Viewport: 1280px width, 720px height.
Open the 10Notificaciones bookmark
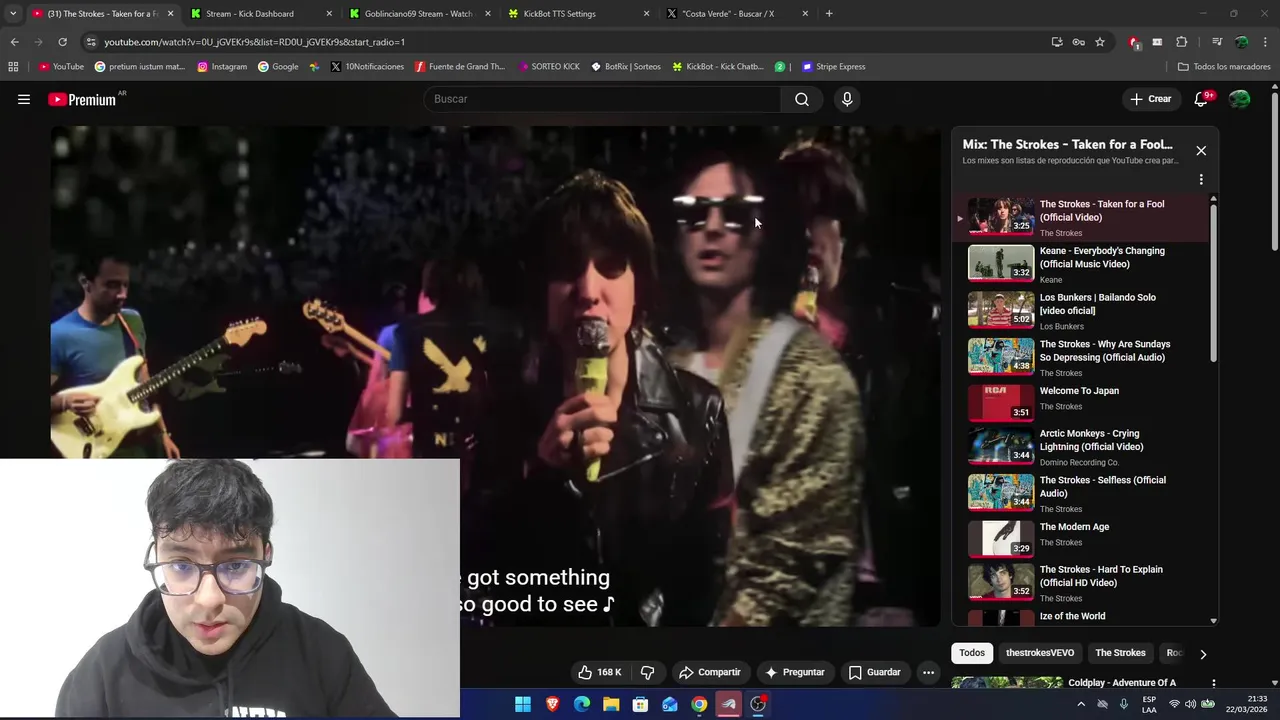[367, 67]
